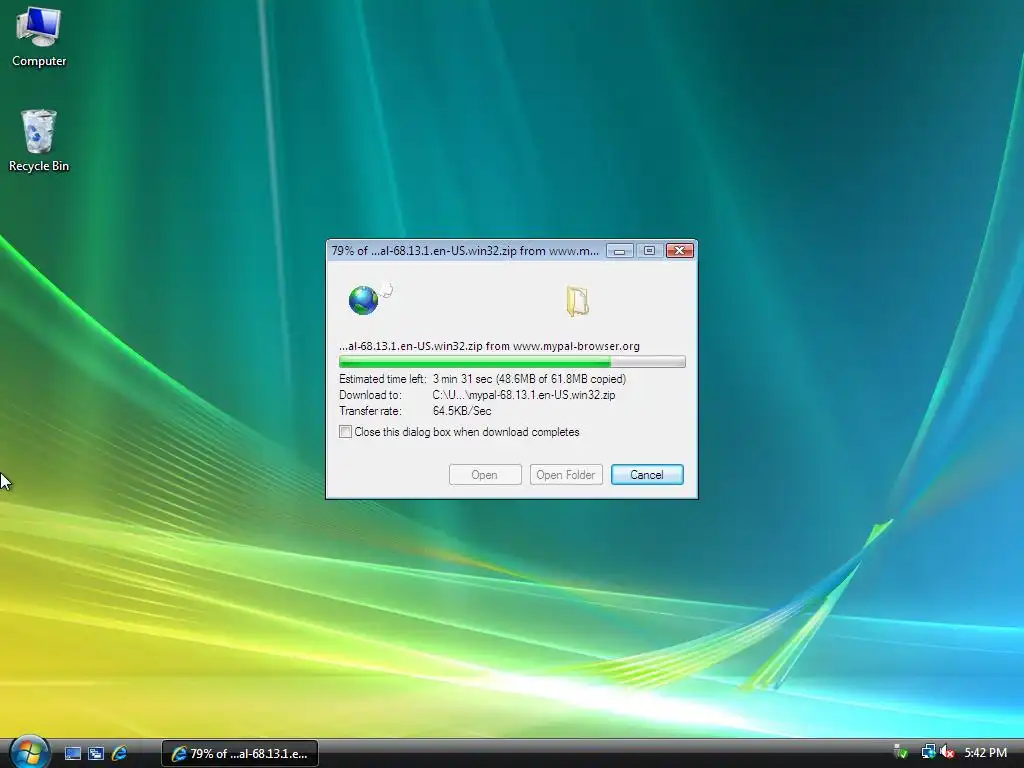Maximize the download dialog window
The height and width of the screenshot is (768, 1024).
[650, 251]
